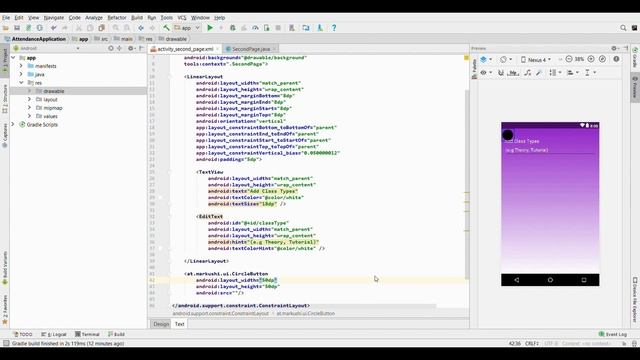Click the Make Project hammer icon
The width and height of the screenshot is (640, 360).
(166, 28)
